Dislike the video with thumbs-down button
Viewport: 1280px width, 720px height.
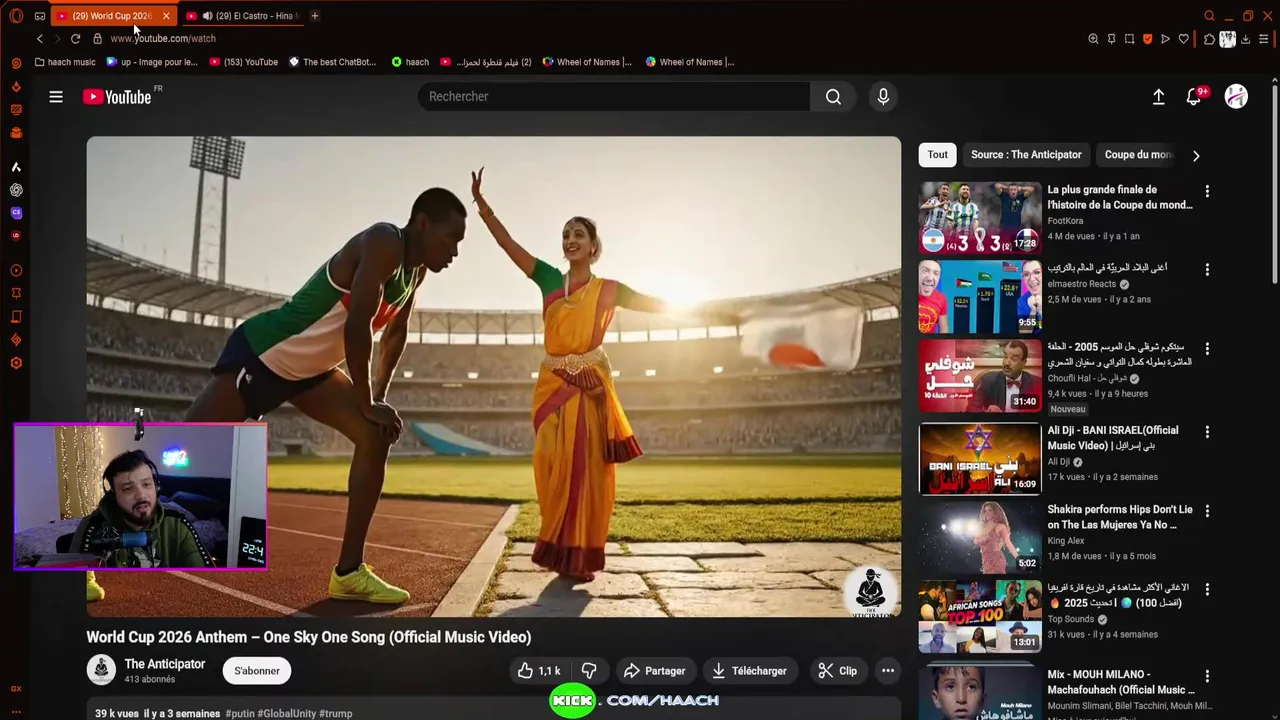tap(589, 671)
